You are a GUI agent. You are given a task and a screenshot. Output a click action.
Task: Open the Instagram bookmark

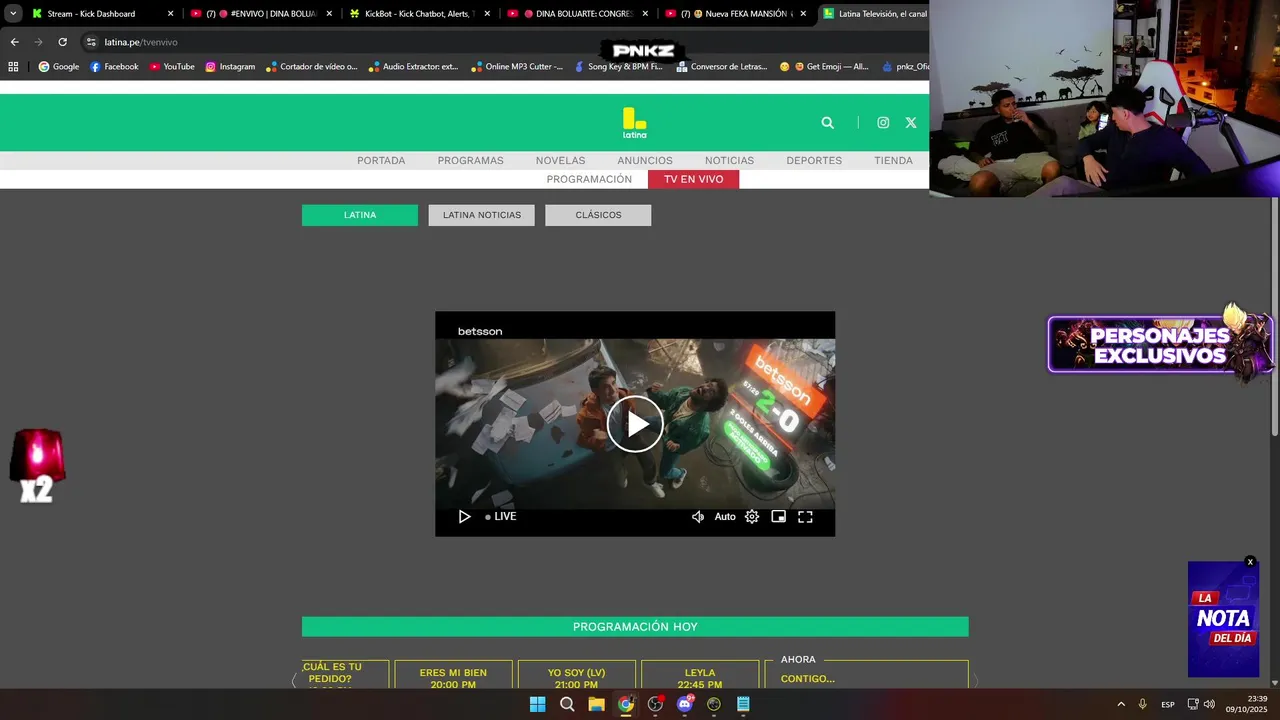pos(230,67)
